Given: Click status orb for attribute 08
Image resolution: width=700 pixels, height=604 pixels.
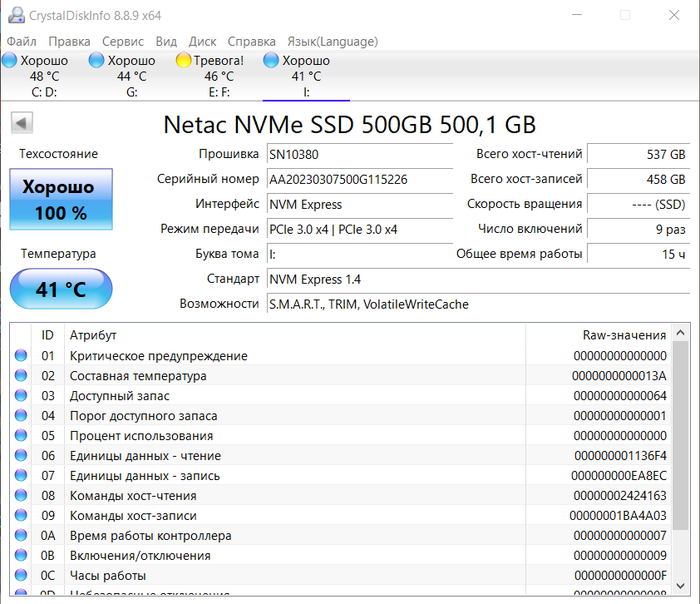Looking at the screenshot, I should pyautogui.click(x=21, y=495).
